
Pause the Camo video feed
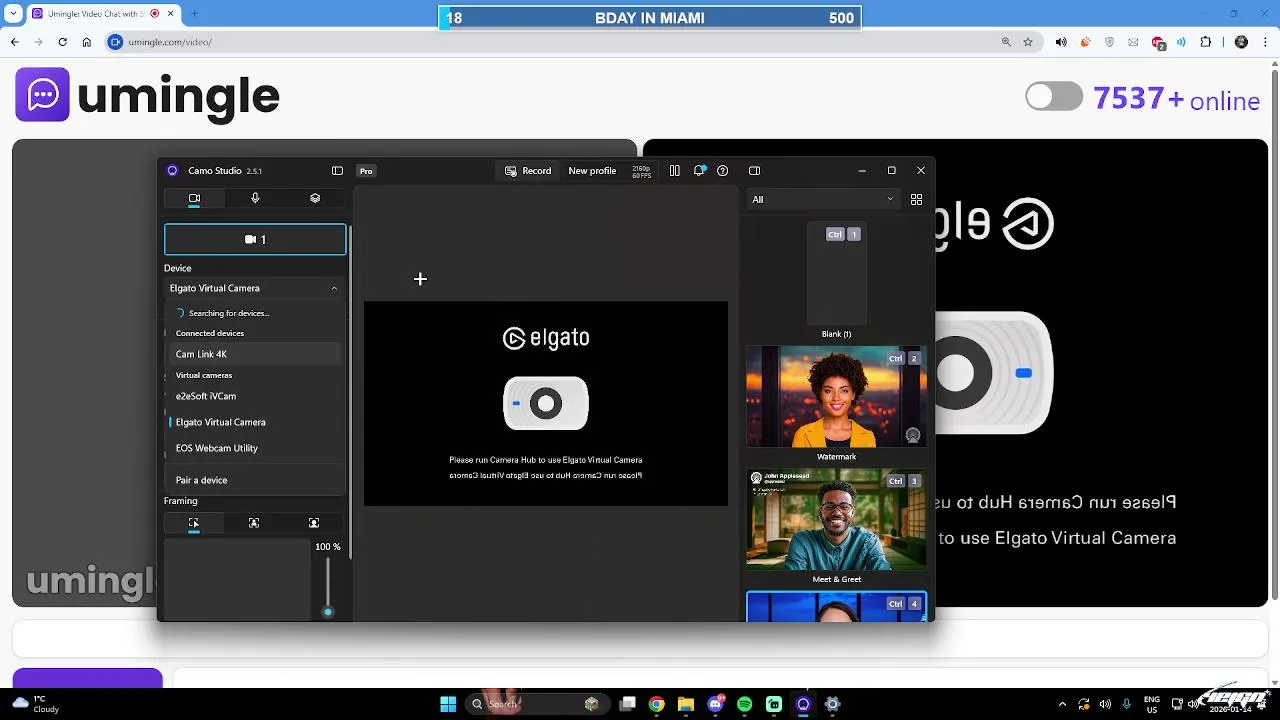pos(675,171)
